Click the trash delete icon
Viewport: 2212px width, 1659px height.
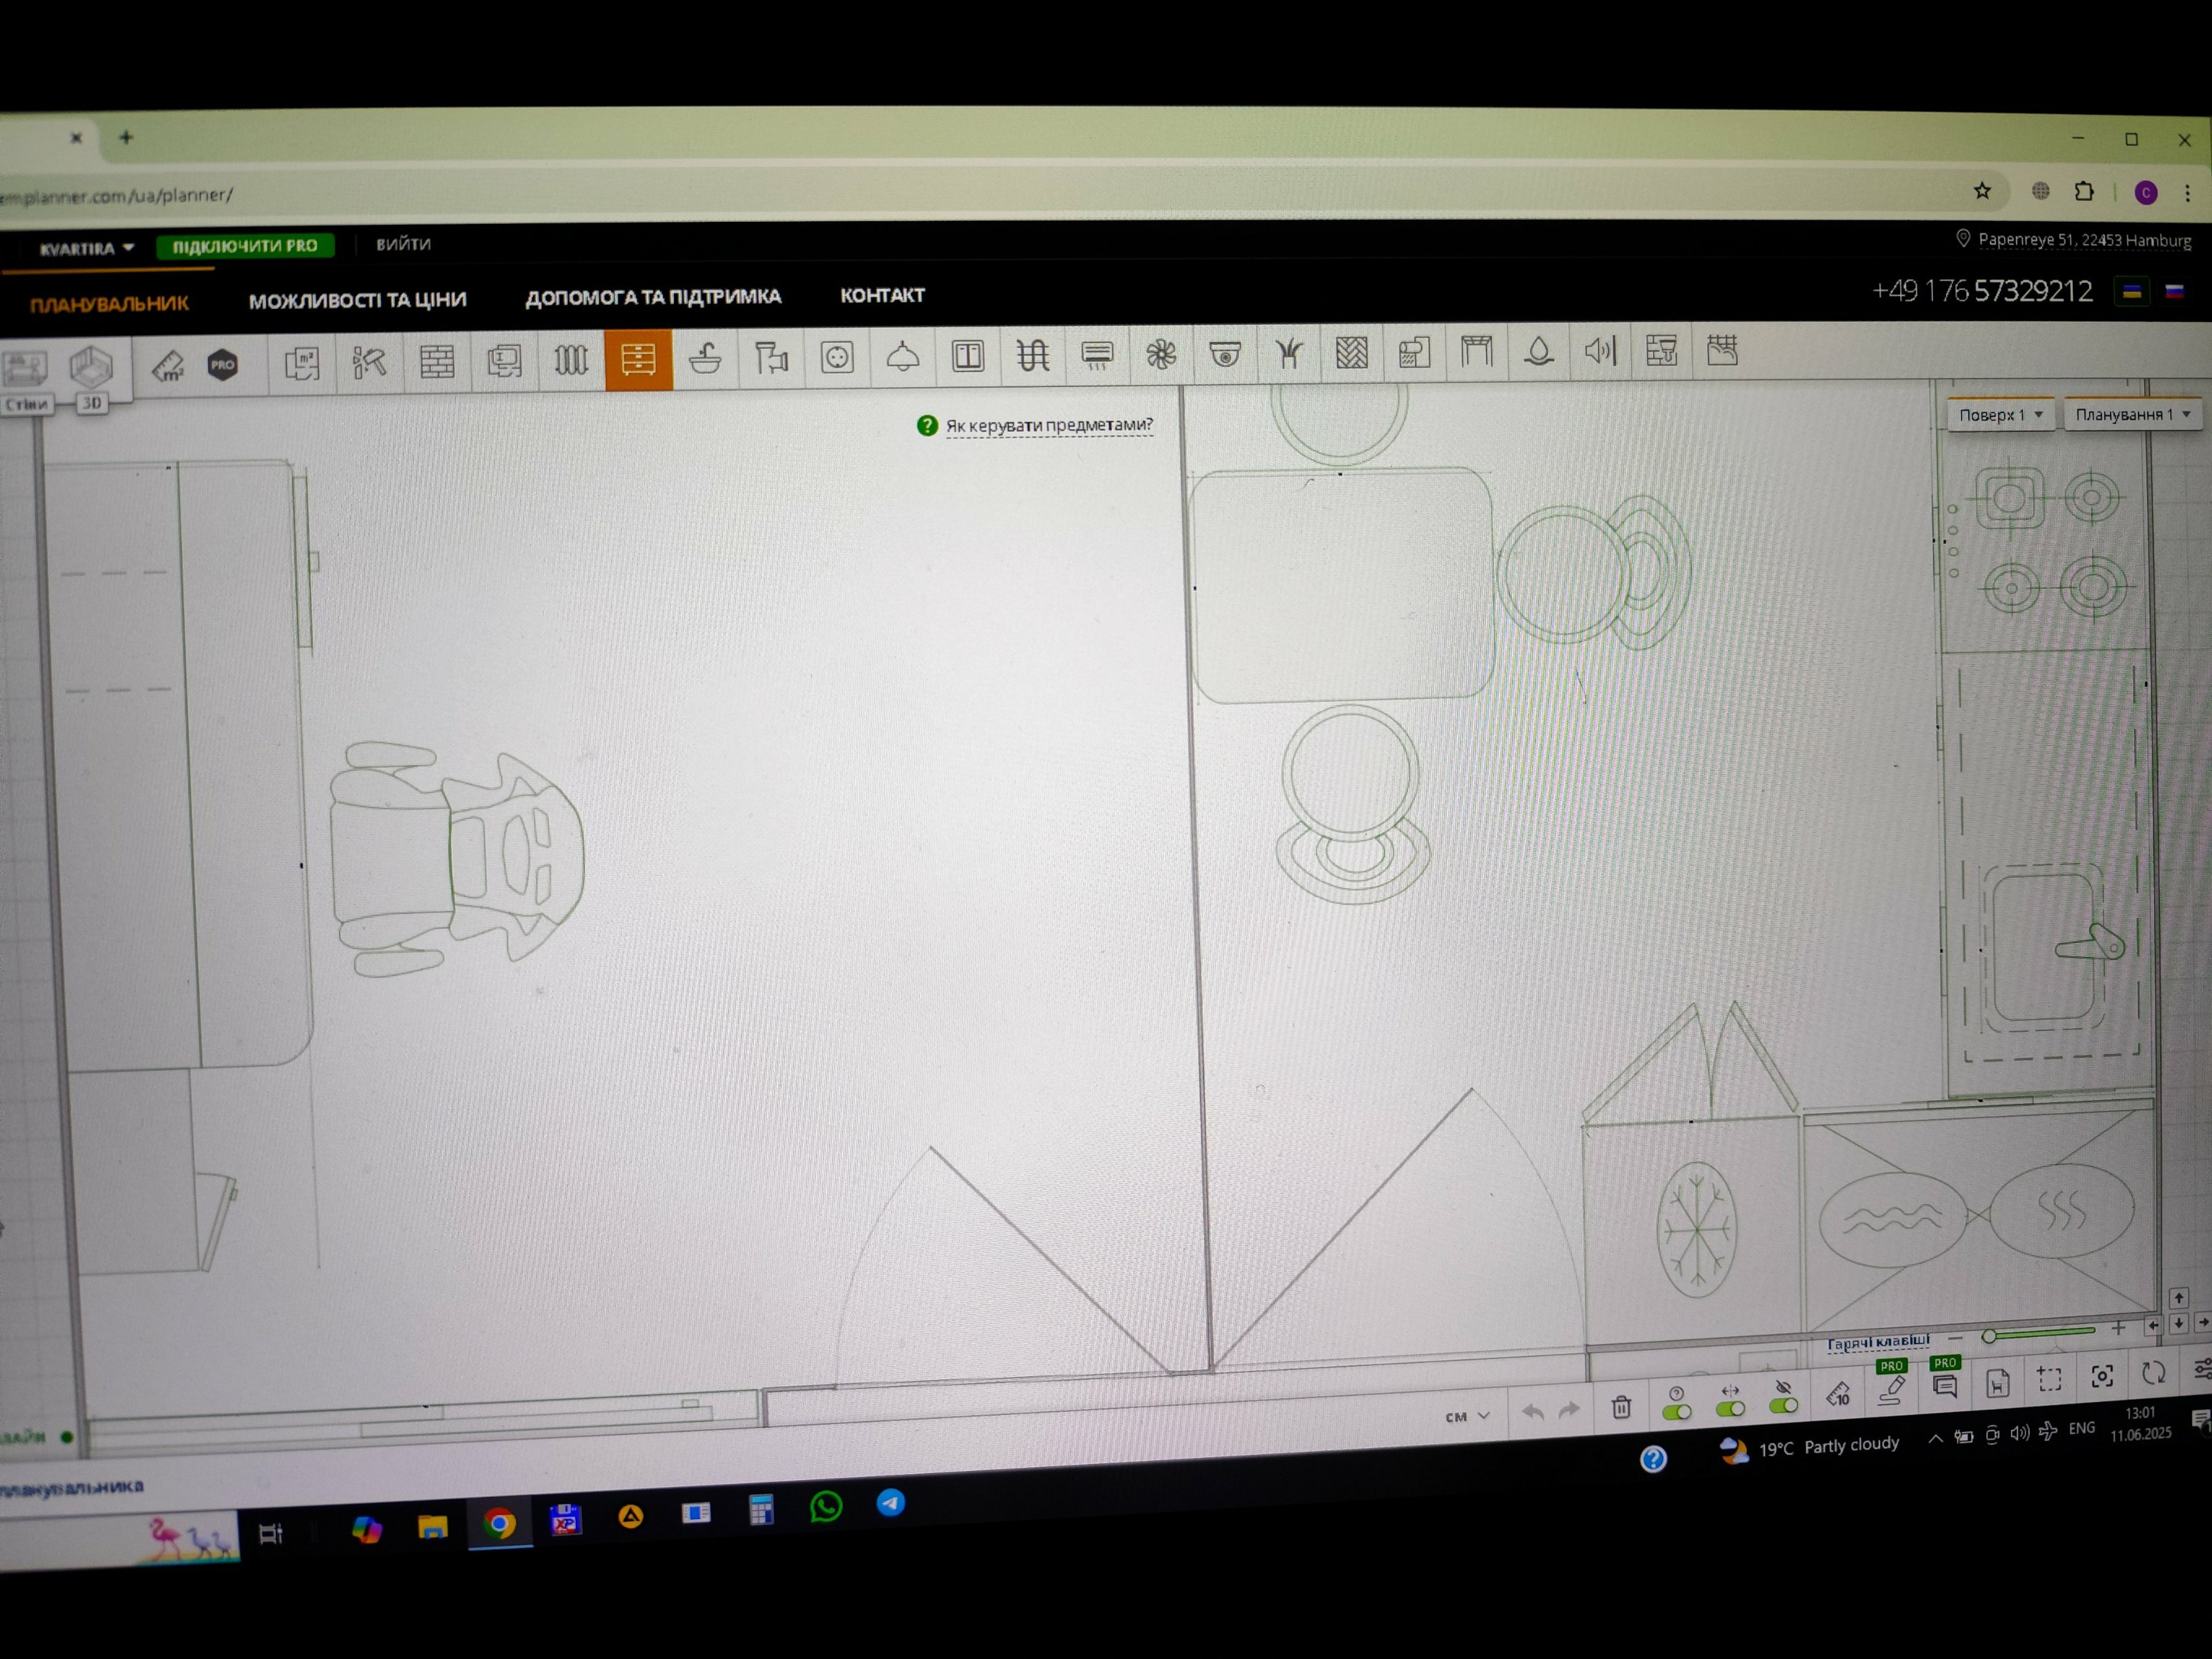[x=1621, y=1407]
